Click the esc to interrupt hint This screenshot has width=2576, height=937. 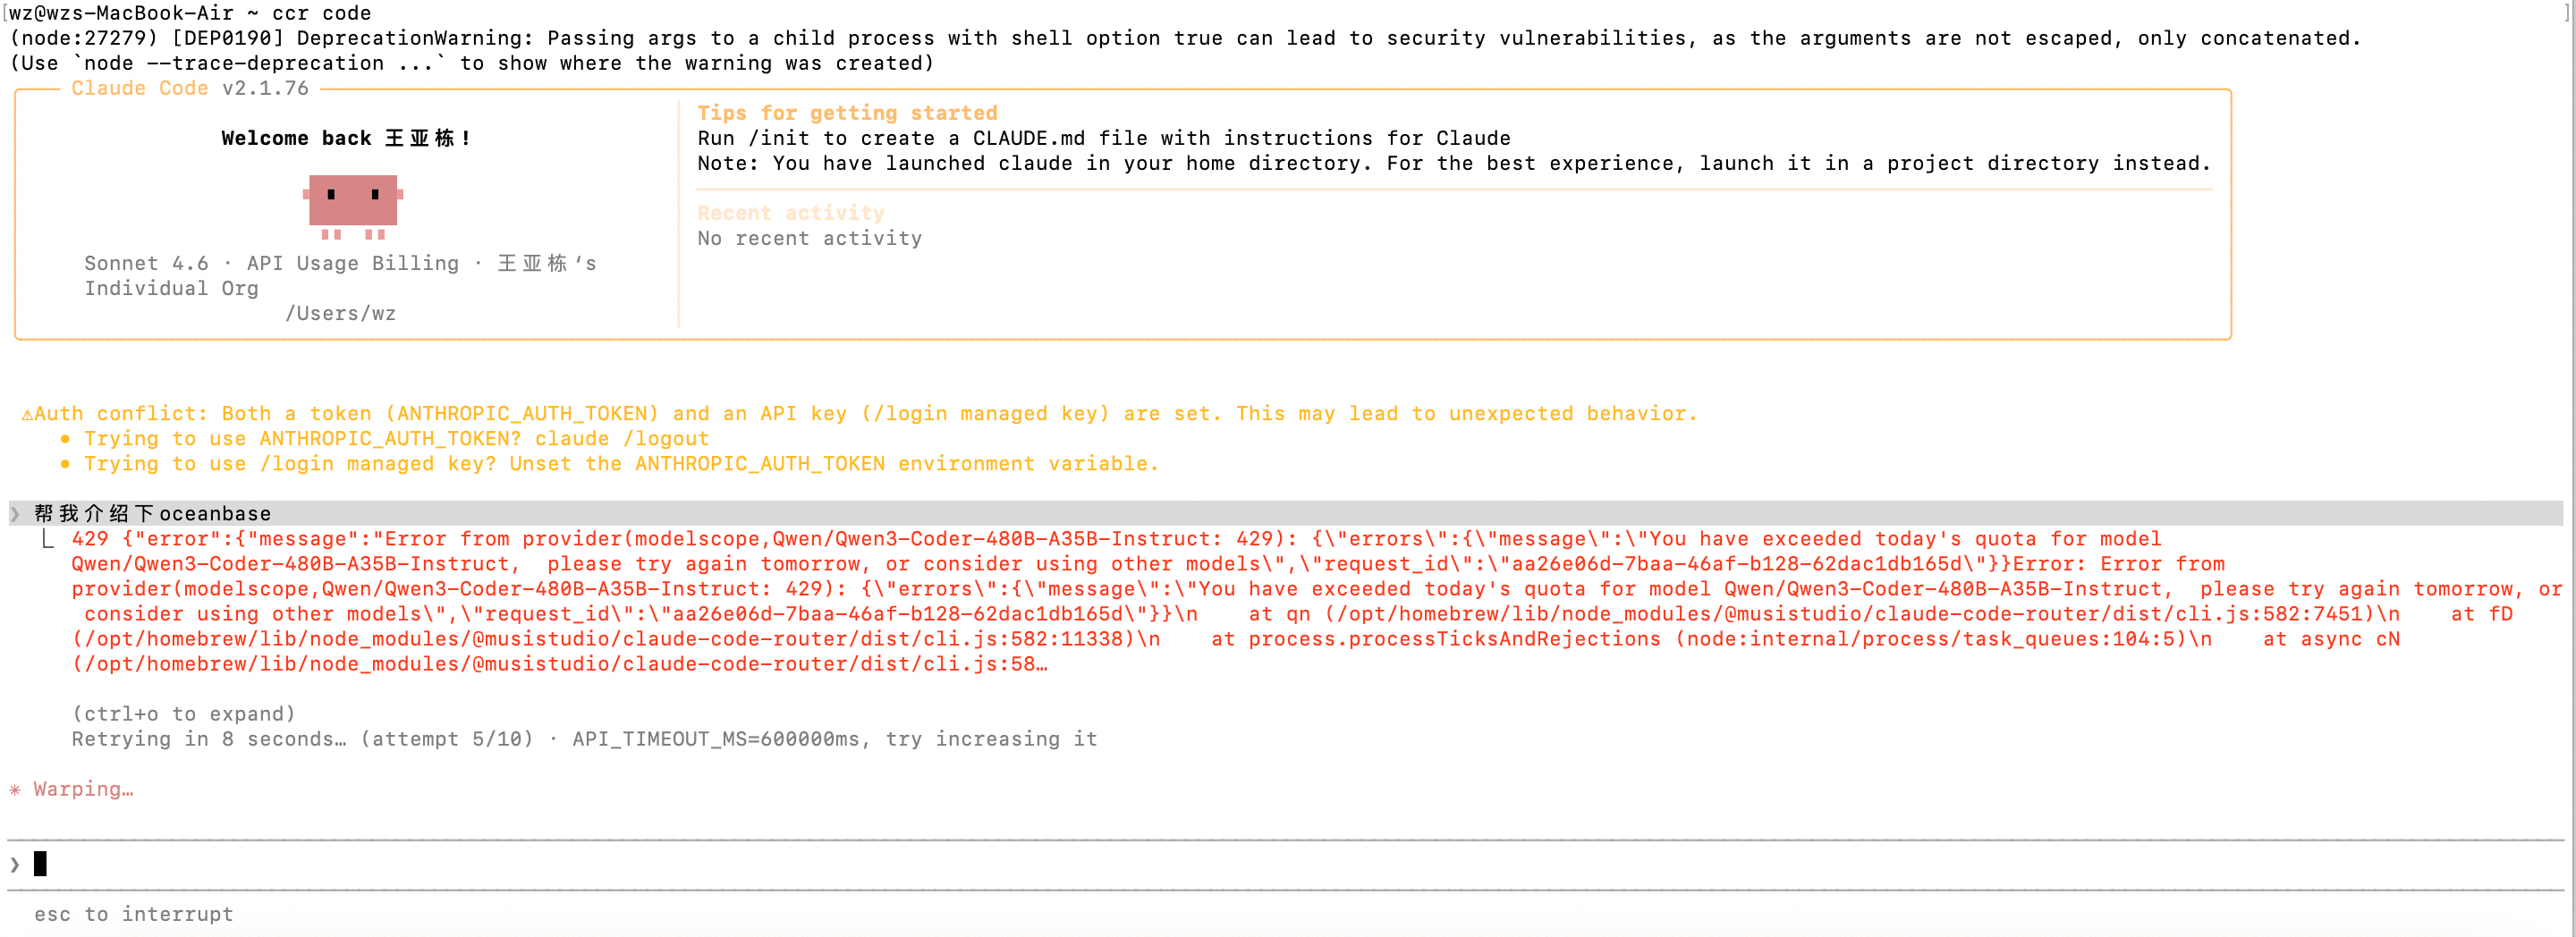134,914
